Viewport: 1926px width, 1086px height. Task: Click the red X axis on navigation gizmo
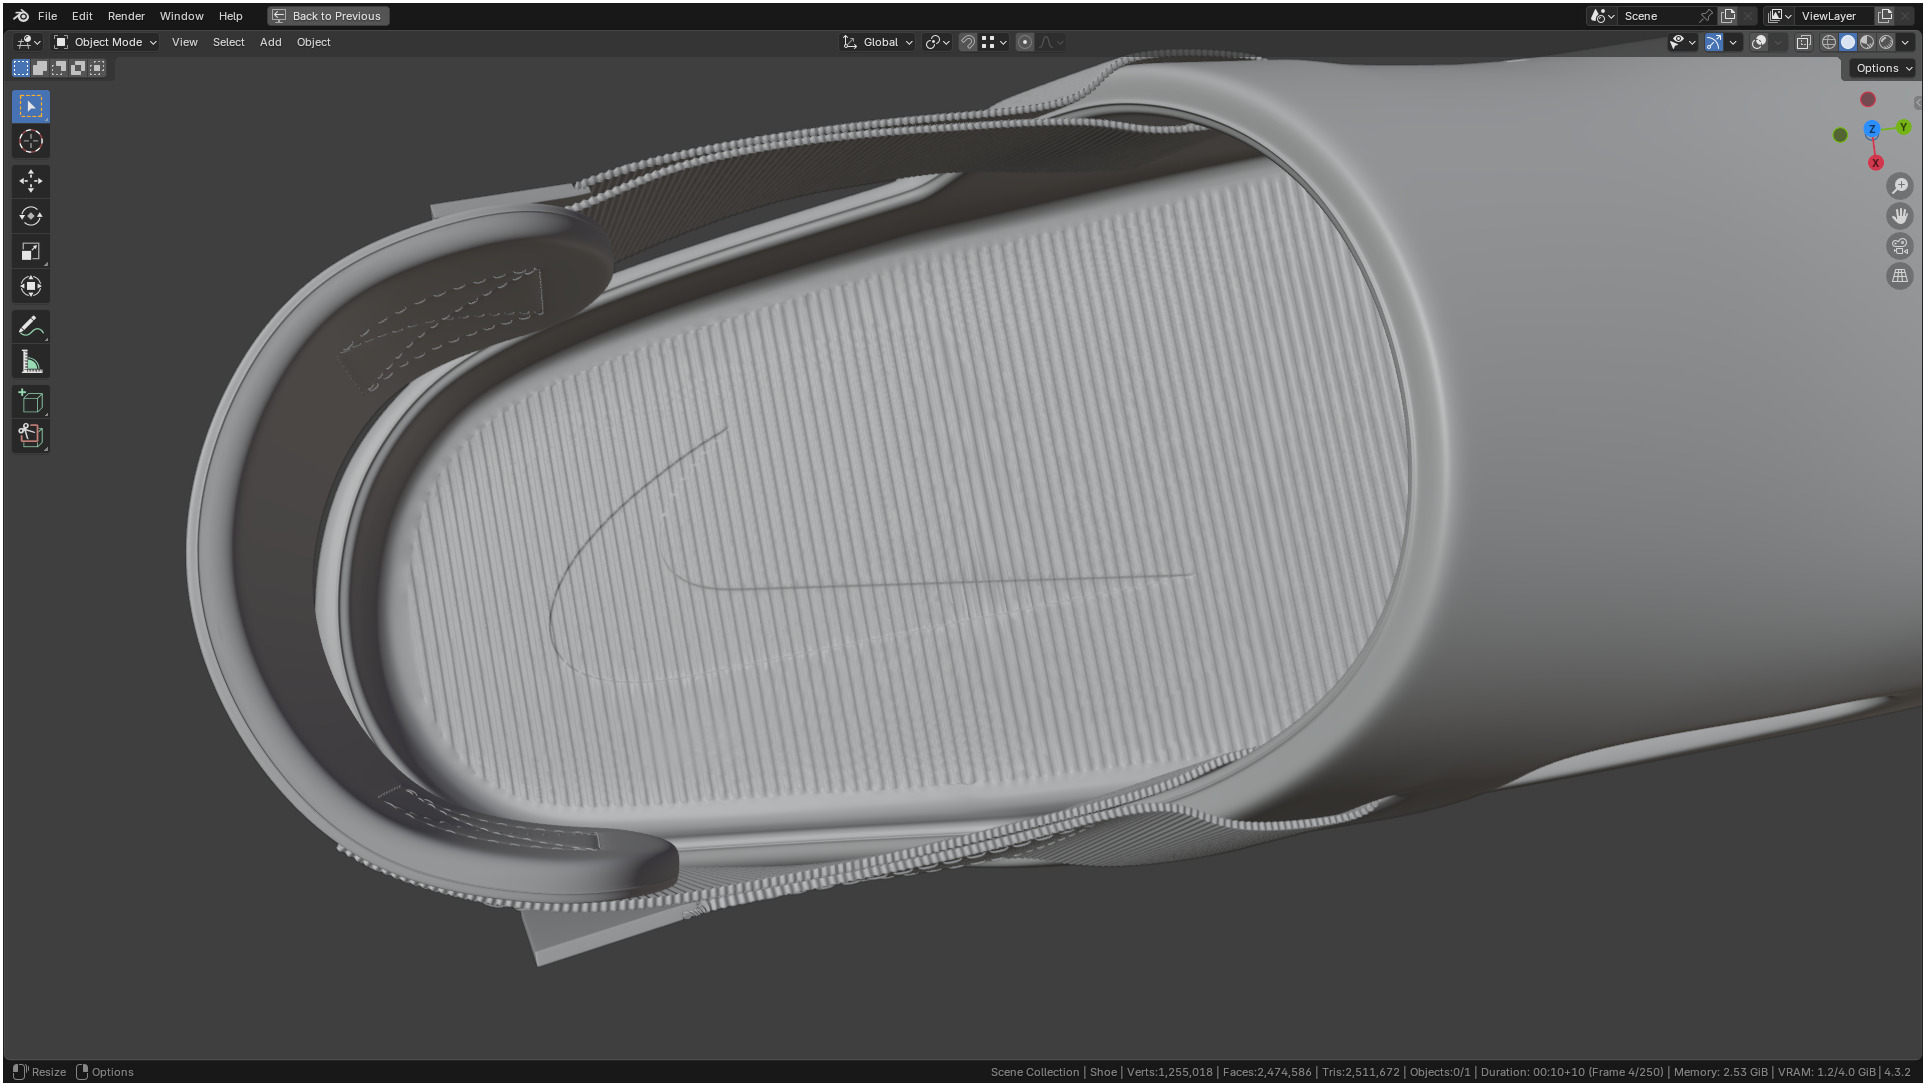pos(1876,163)
